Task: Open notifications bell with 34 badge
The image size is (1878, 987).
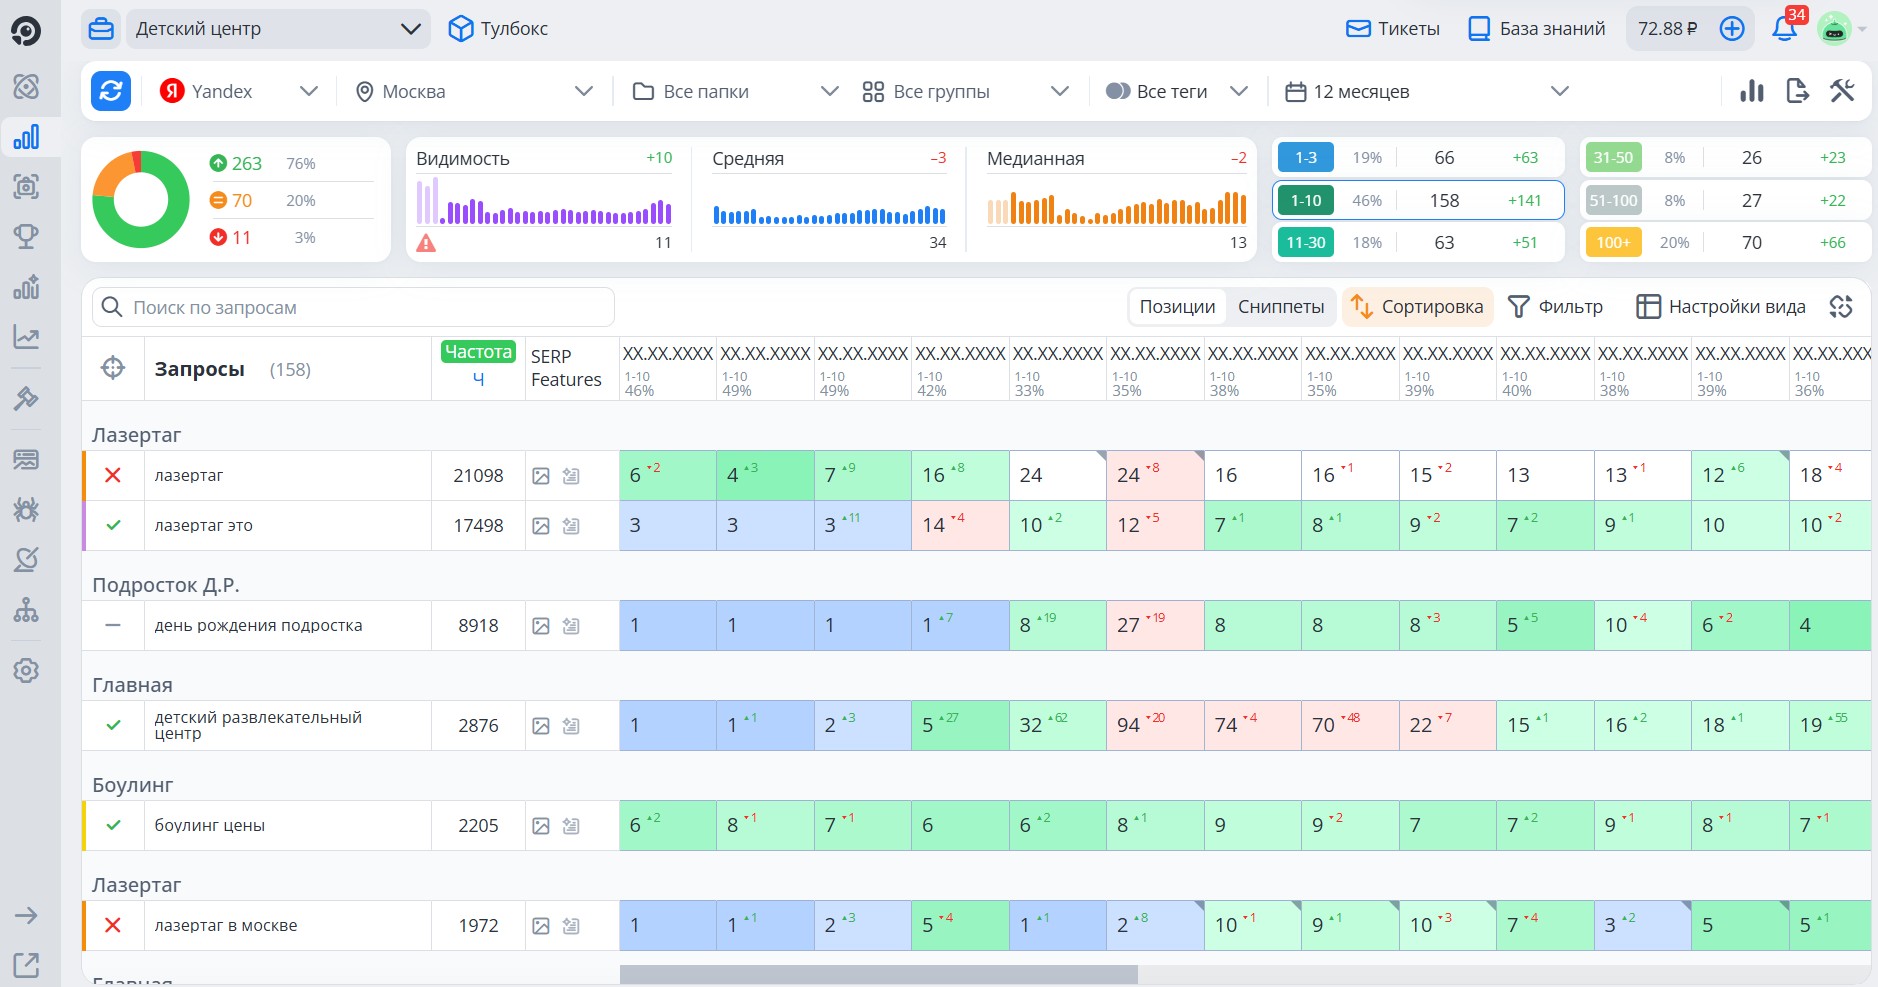Action: (1785, 28)
